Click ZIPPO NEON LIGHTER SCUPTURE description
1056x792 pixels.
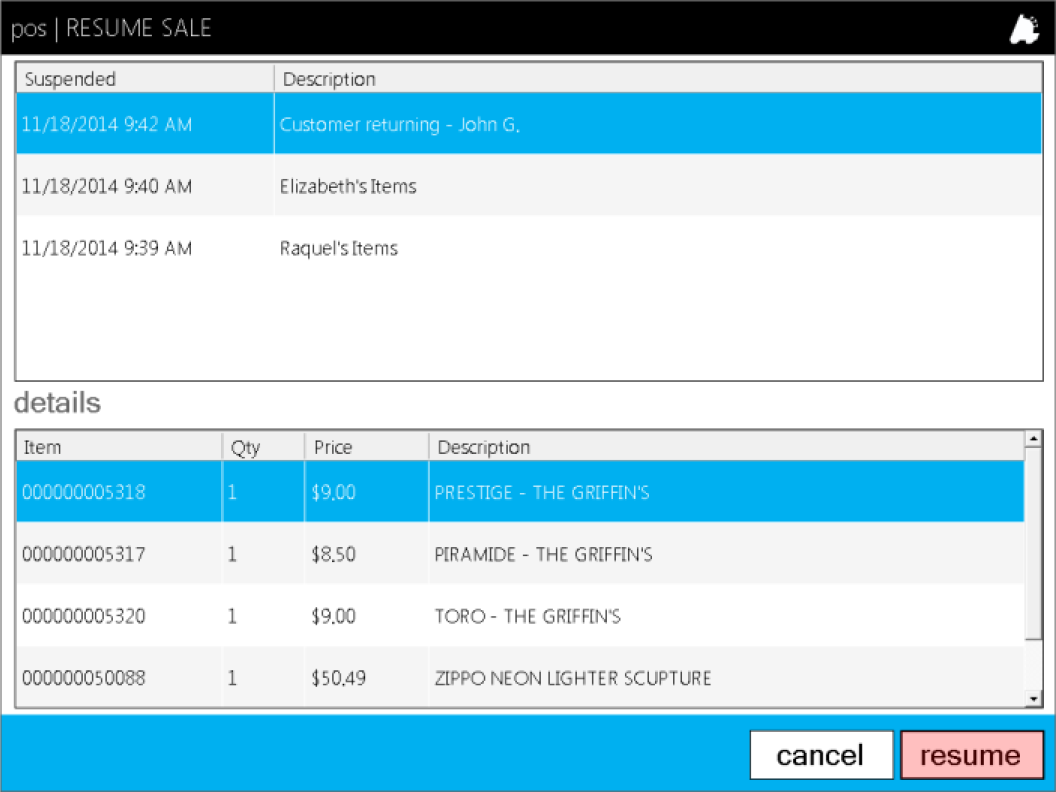pyautogui.click(x=573, y=678)
